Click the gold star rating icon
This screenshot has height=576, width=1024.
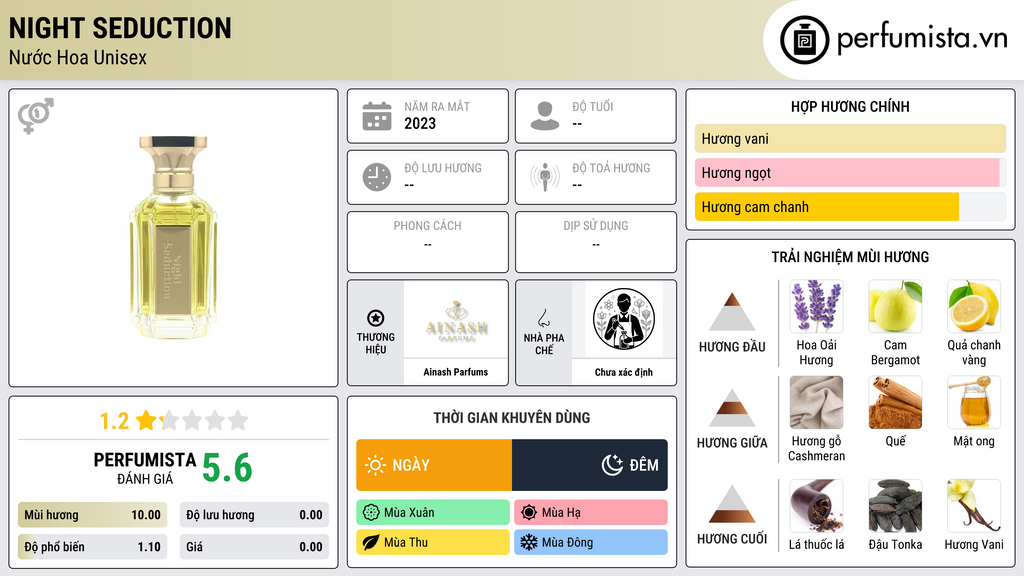pos(146,420)
